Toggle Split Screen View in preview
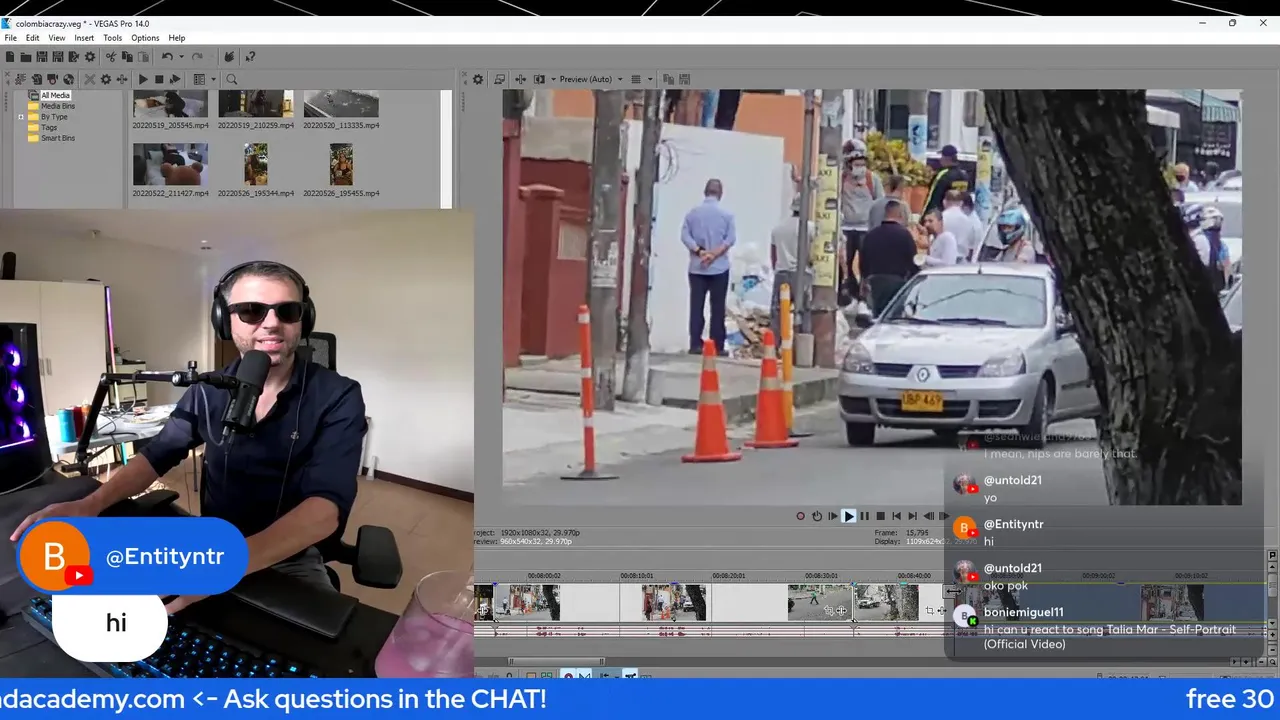 539,79
